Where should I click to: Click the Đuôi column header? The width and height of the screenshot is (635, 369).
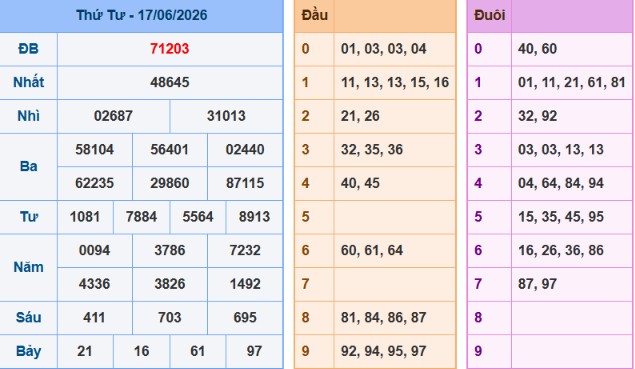tap(490, 15)
